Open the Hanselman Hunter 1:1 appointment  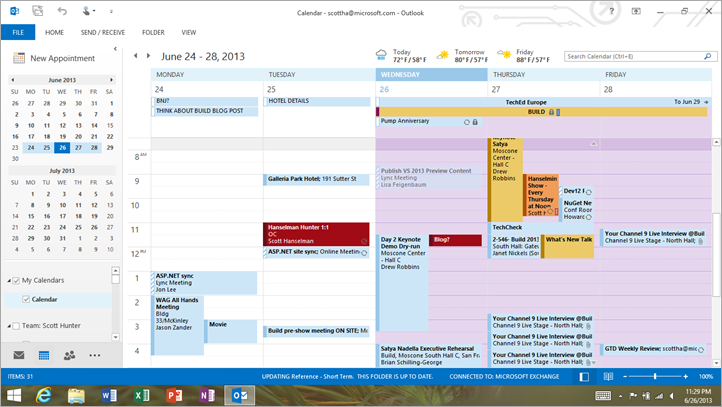tap(316, 234)
